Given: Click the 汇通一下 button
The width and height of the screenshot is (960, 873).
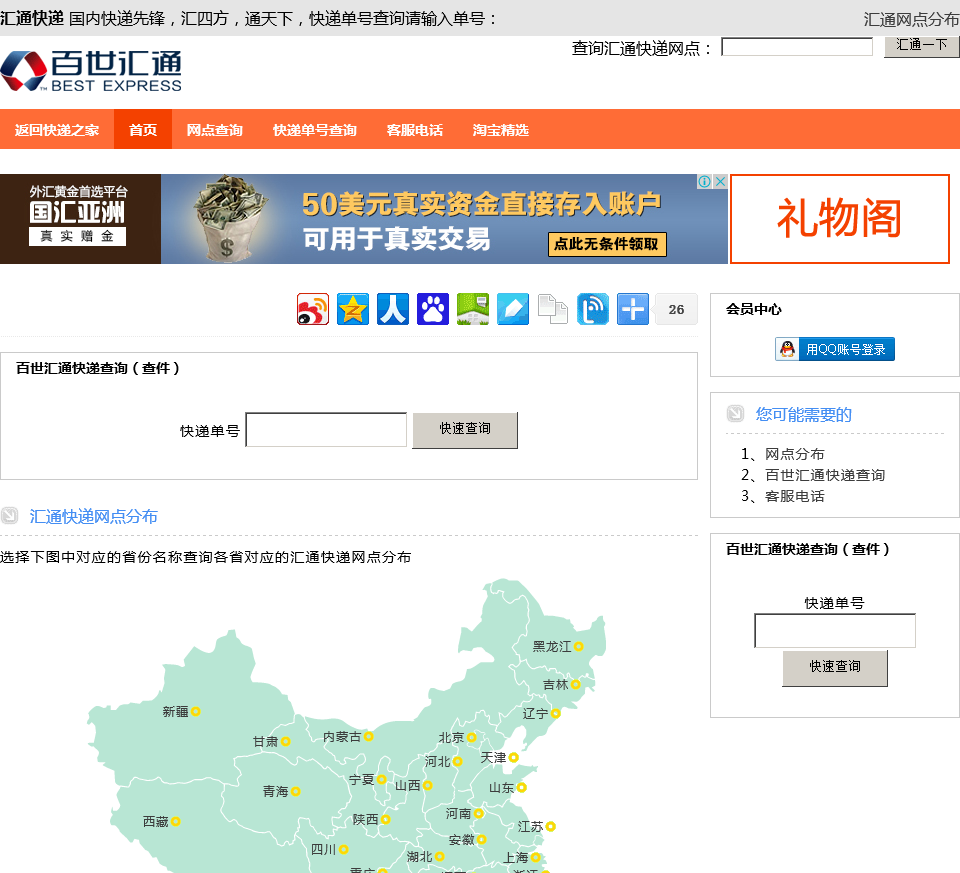Looking at the screenshot, I should [x=921, y=46].
